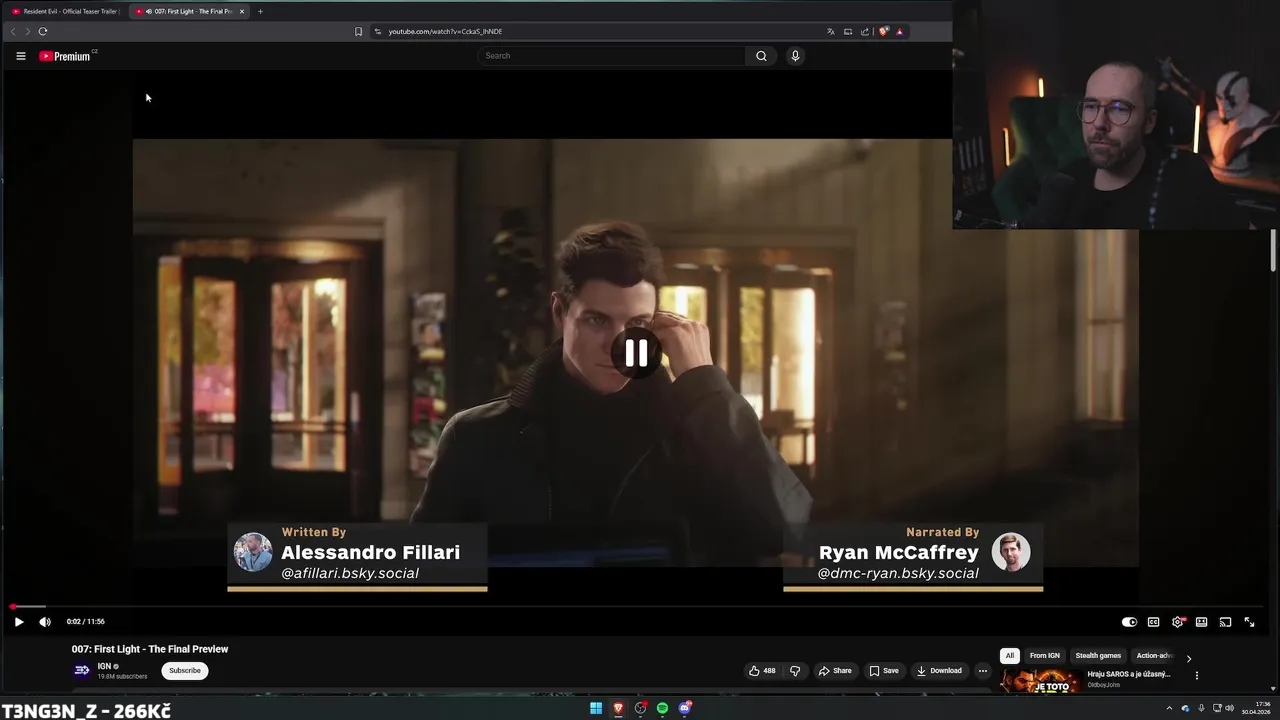Go forward with the browser forward arrow
Image resolution: width=1280 pixels, height=720 pixels.
pos(27,31)
